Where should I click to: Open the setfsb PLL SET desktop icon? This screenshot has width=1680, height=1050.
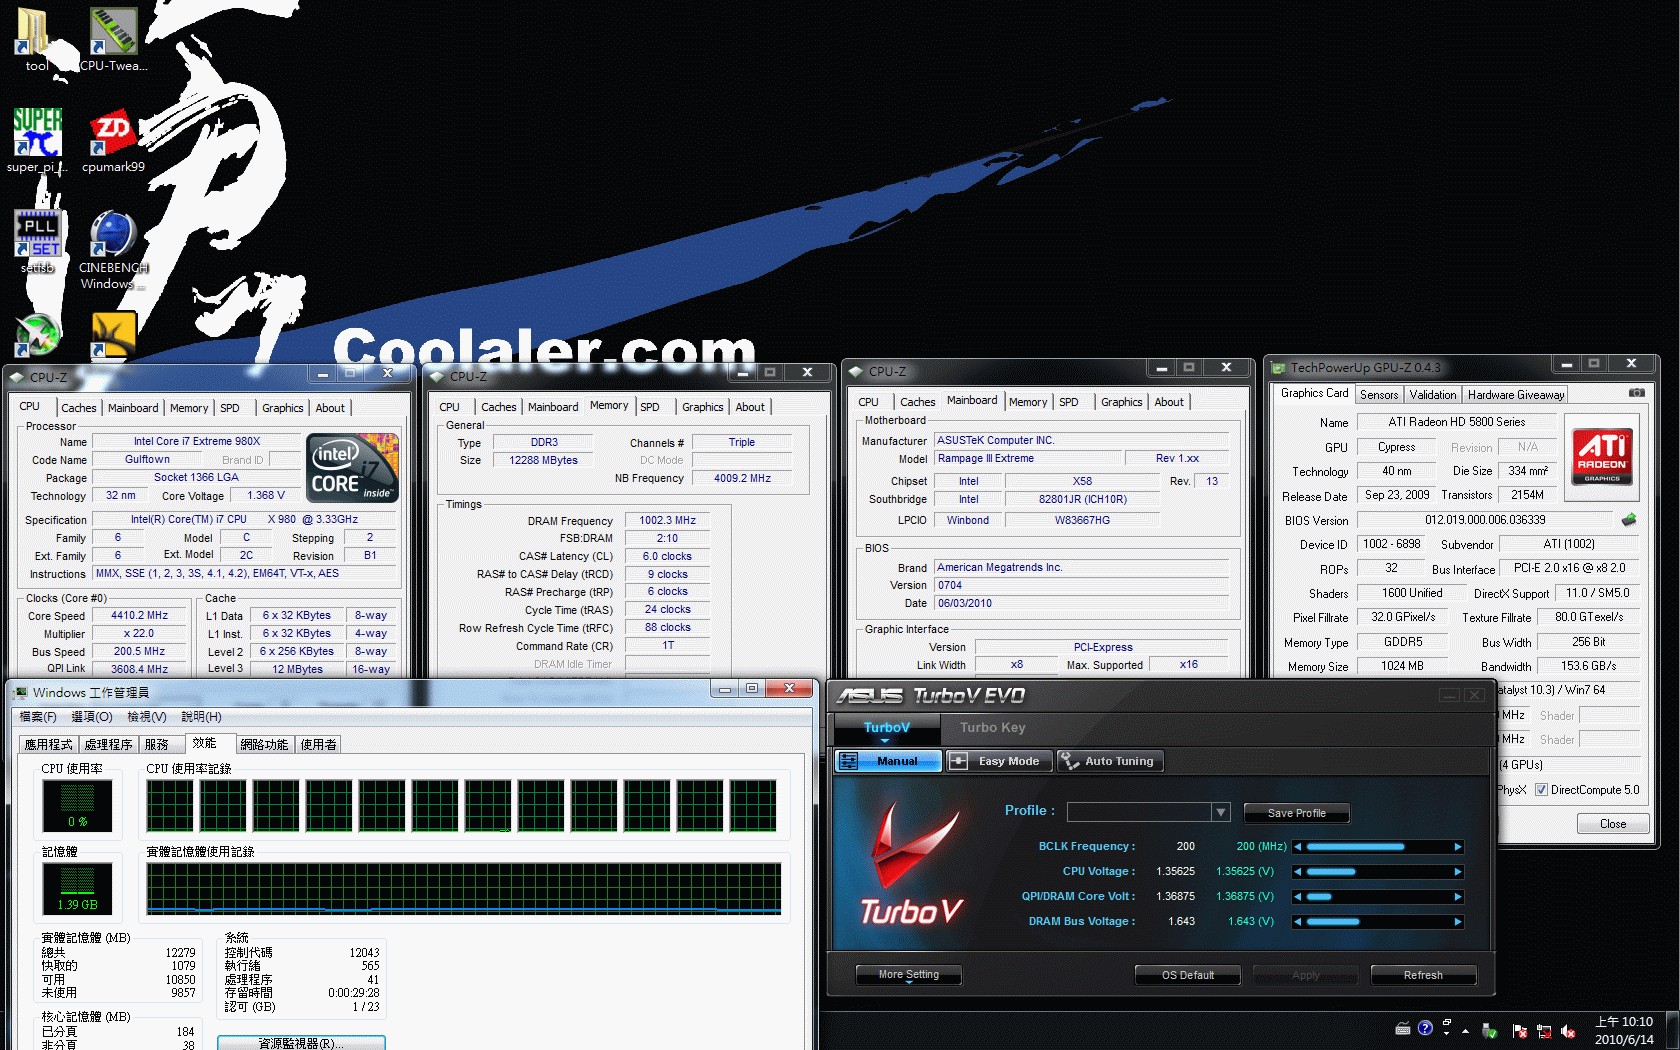click(x=37, y=240)
